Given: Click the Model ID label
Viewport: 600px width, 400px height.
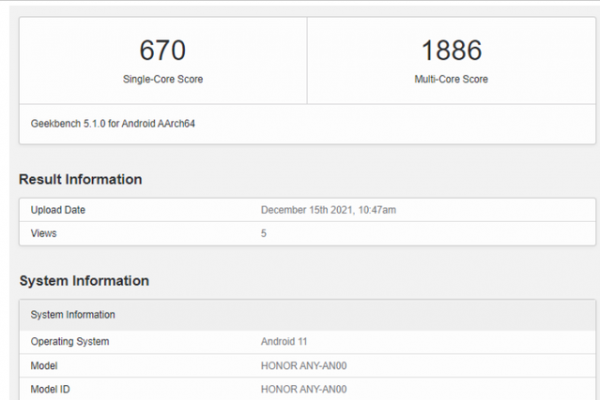Looking at the screenshot, I should [x=52, y=389].
